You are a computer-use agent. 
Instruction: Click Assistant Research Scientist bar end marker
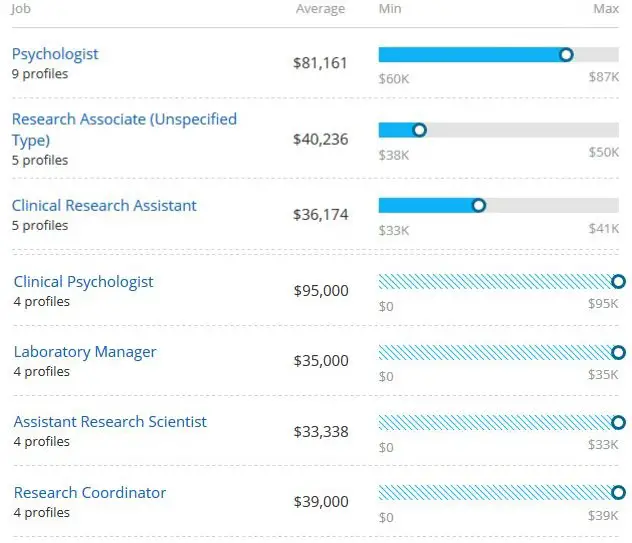pyautogui.click(x=618, y=422)
